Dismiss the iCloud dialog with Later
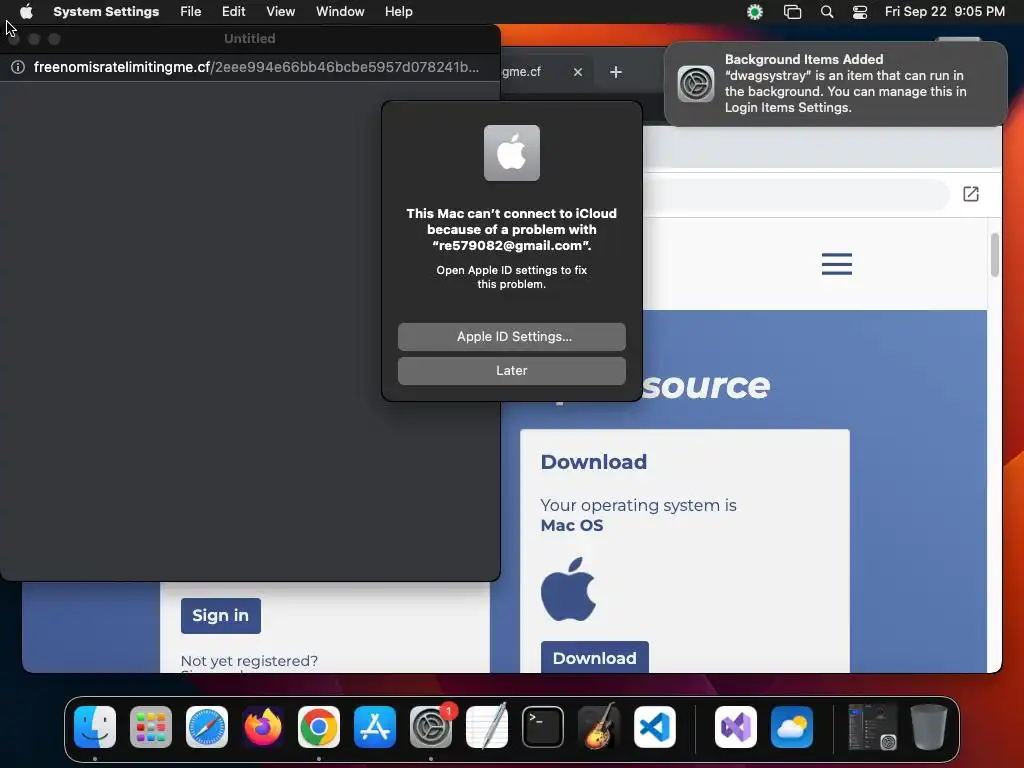1024x768 pixels. [511, 371]
